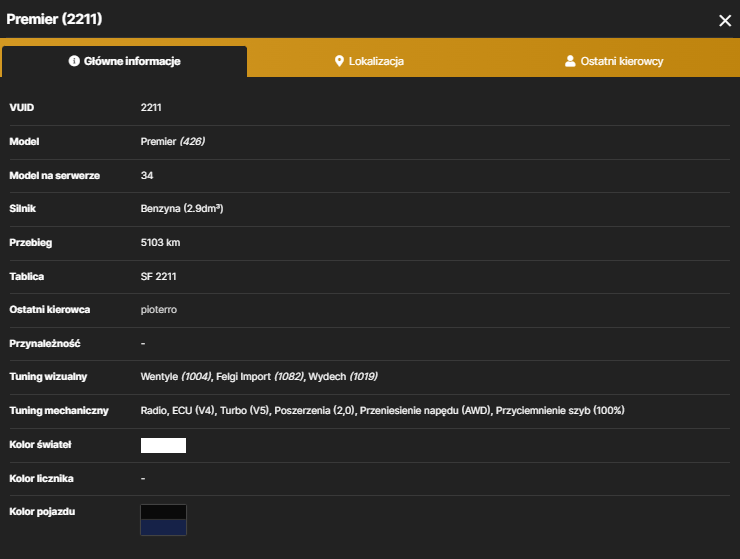Open the pioterro driver link
740x559 pixels.
[x=159, y=310]
